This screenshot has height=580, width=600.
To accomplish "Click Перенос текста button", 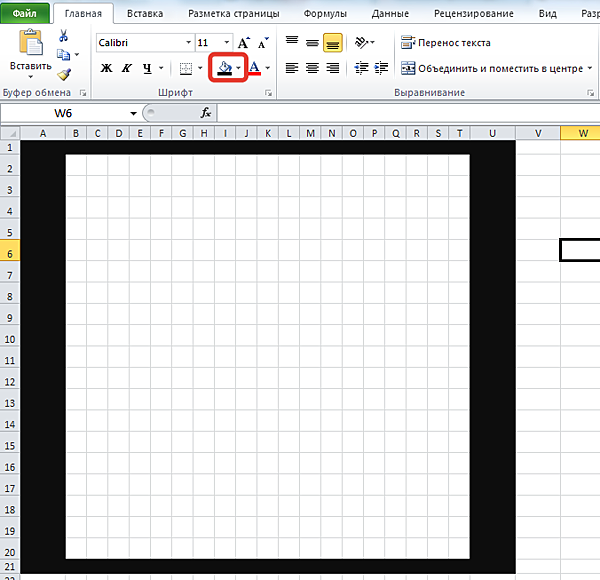I will pos(445,42).
